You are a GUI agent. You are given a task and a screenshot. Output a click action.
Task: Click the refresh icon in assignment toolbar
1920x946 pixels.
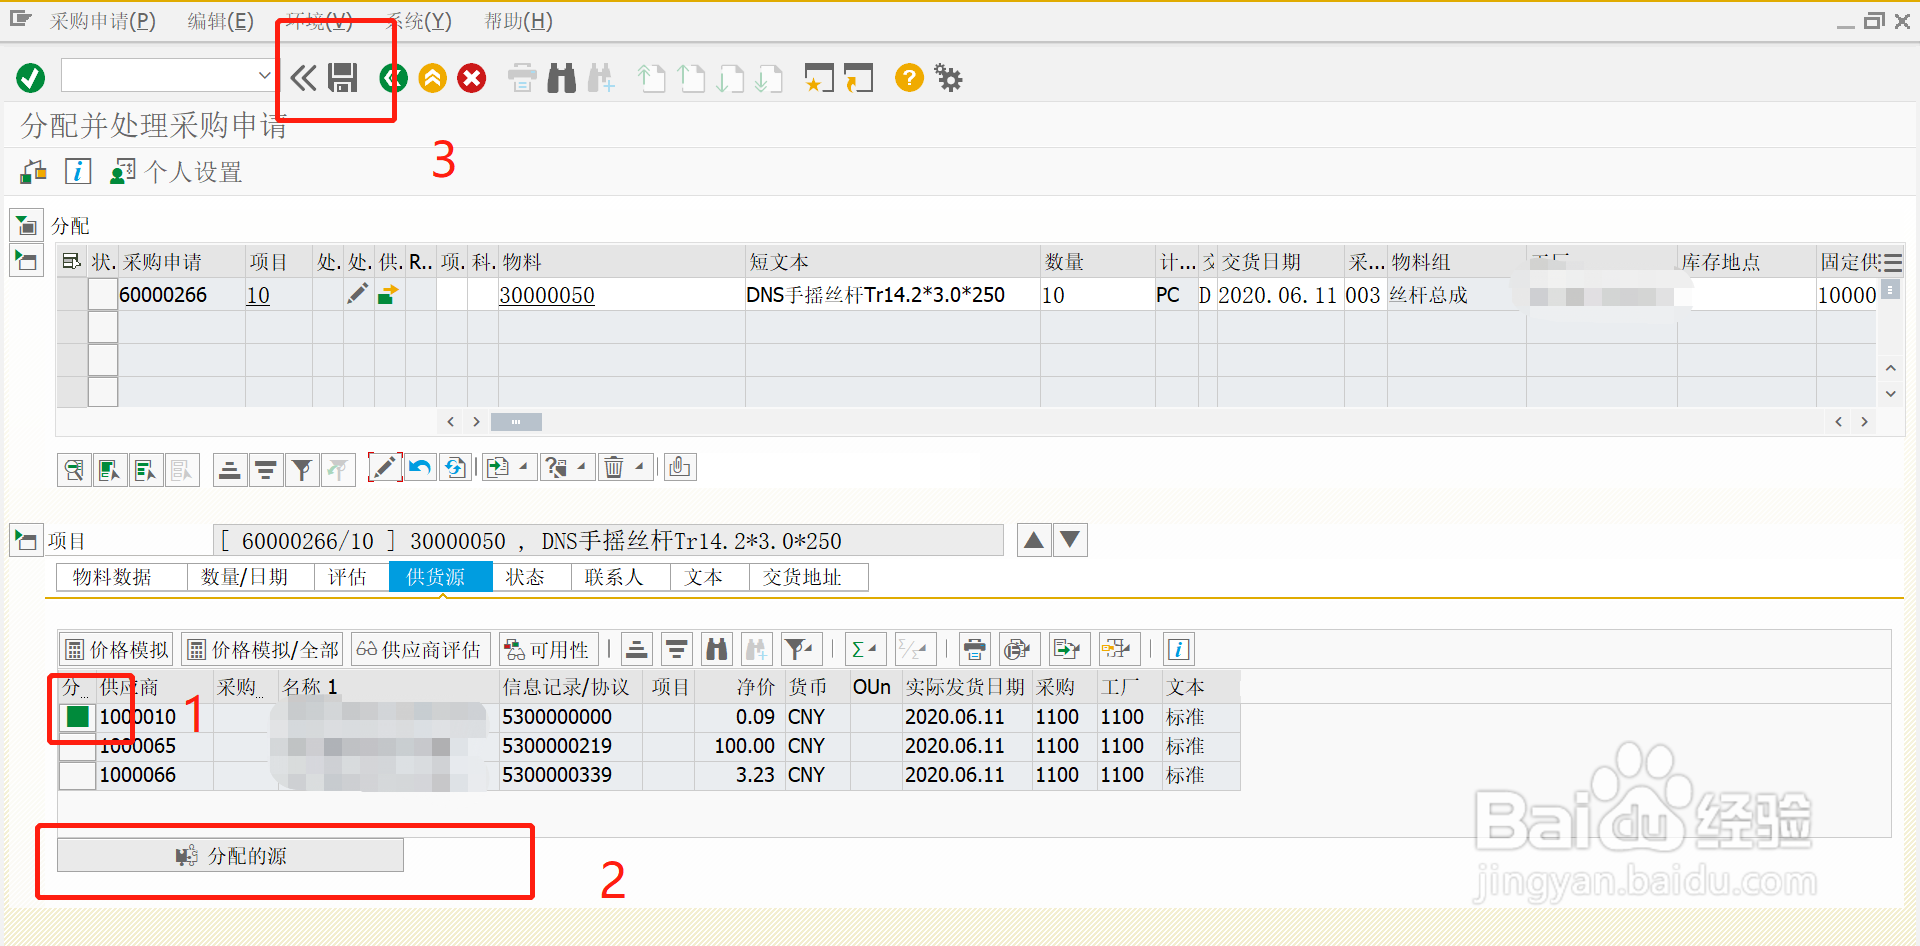point(456,467)
